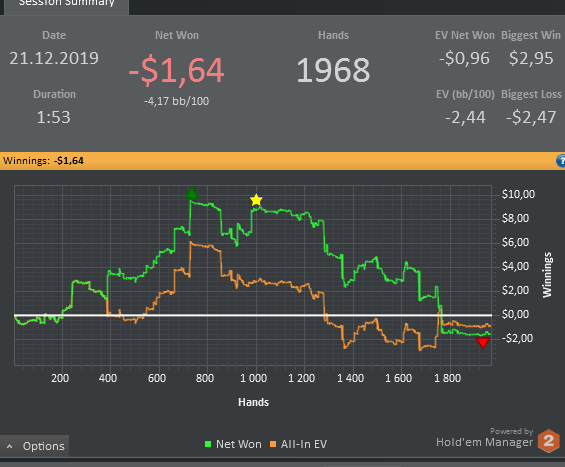Click the 1 800 hands axis tick

[447, 378]
